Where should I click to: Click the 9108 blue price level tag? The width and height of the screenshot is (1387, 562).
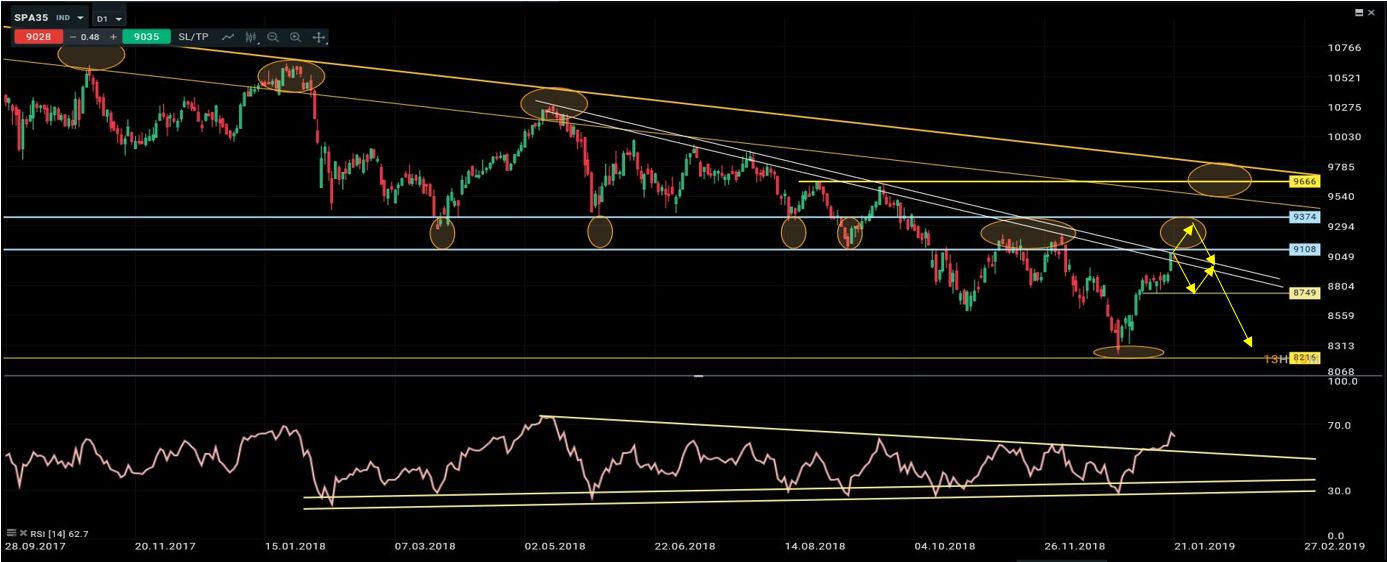[1304, 250]
